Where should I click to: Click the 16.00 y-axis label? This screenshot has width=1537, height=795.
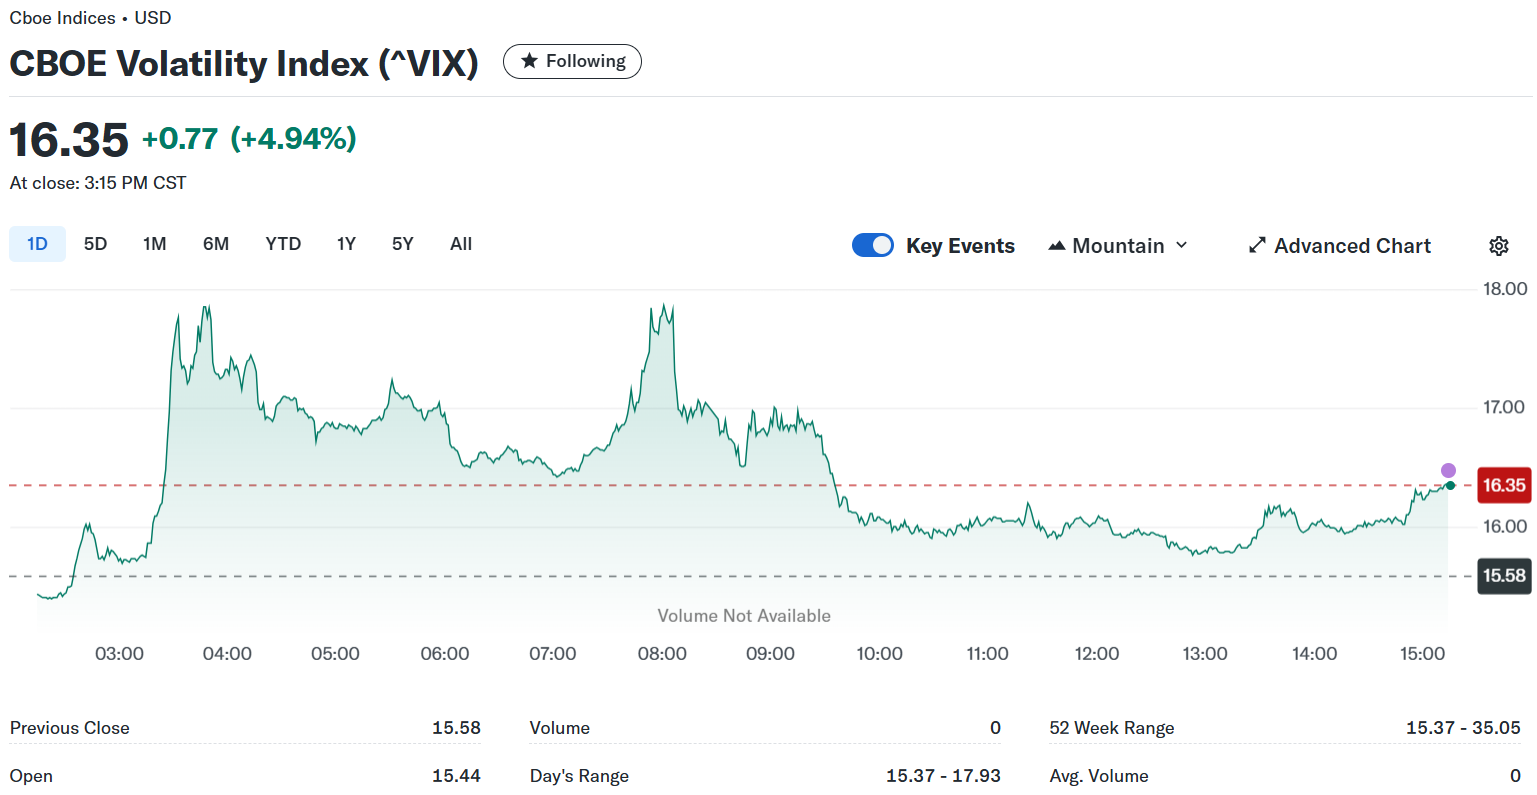pos(1505,526)
